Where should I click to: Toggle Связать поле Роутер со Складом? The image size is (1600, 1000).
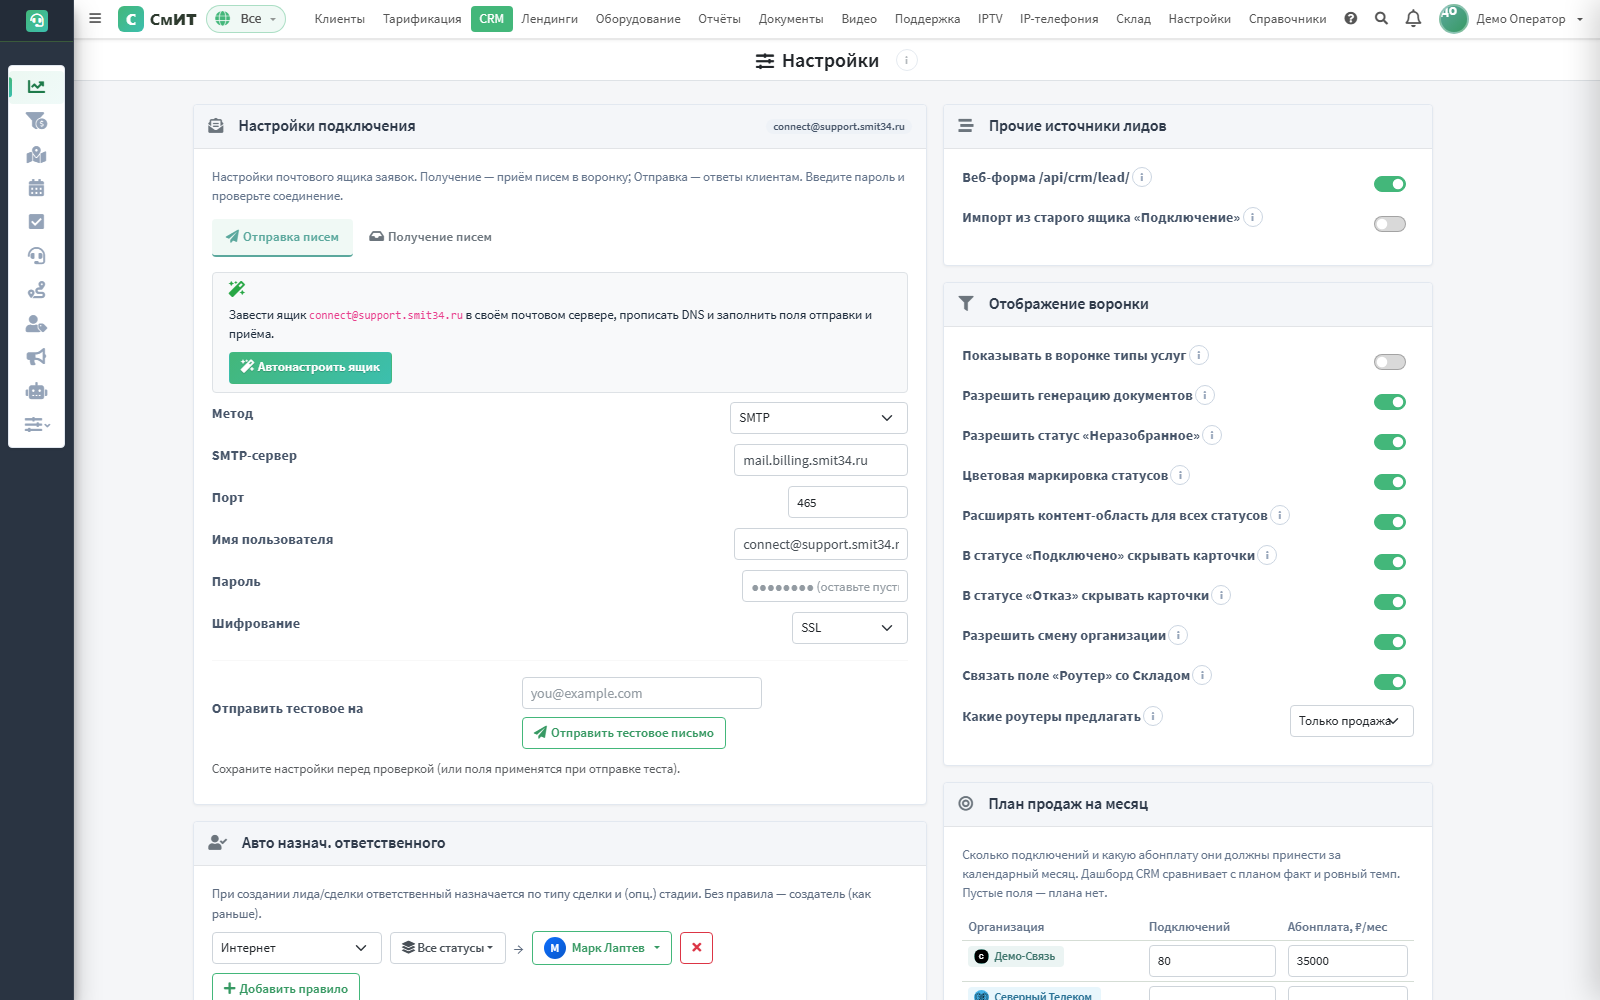point(1390,682)
